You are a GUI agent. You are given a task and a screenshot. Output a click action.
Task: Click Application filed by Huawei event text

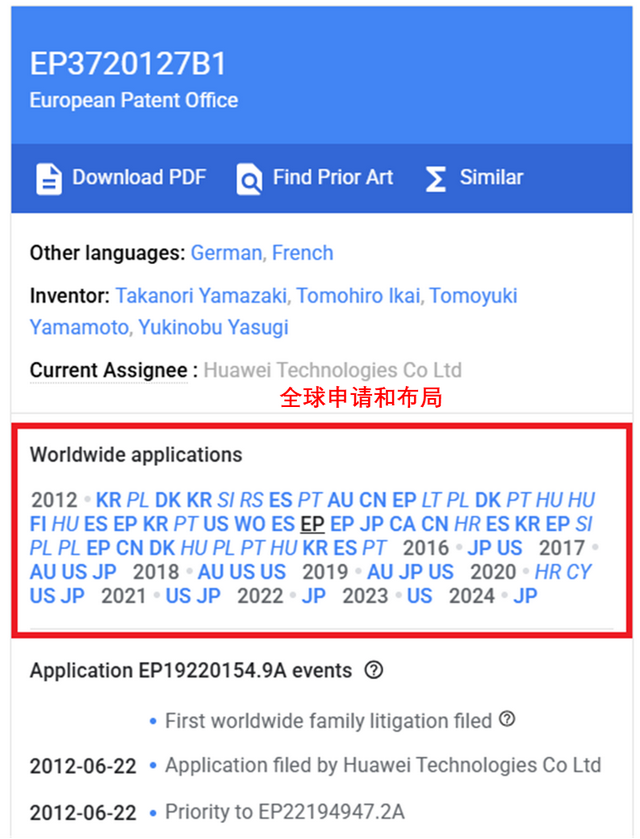[383, 765]
